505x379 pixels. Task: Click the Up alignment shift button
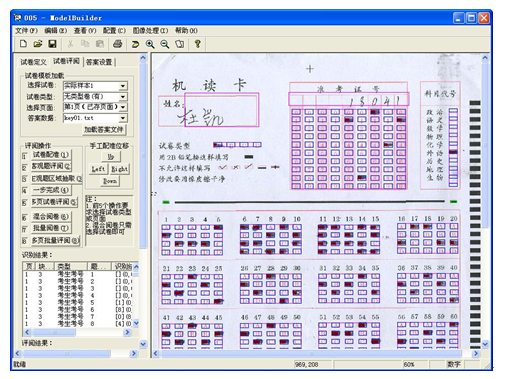click(x=110, y=156)
